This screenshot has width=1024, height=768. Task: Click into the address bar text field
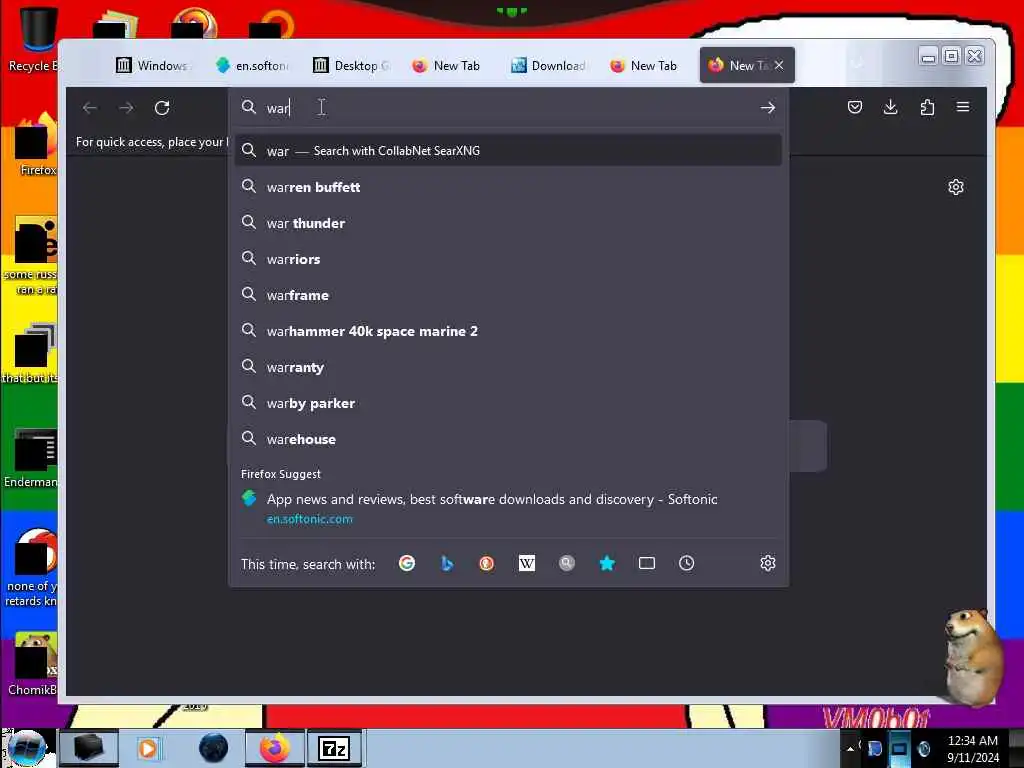(509, 108)
